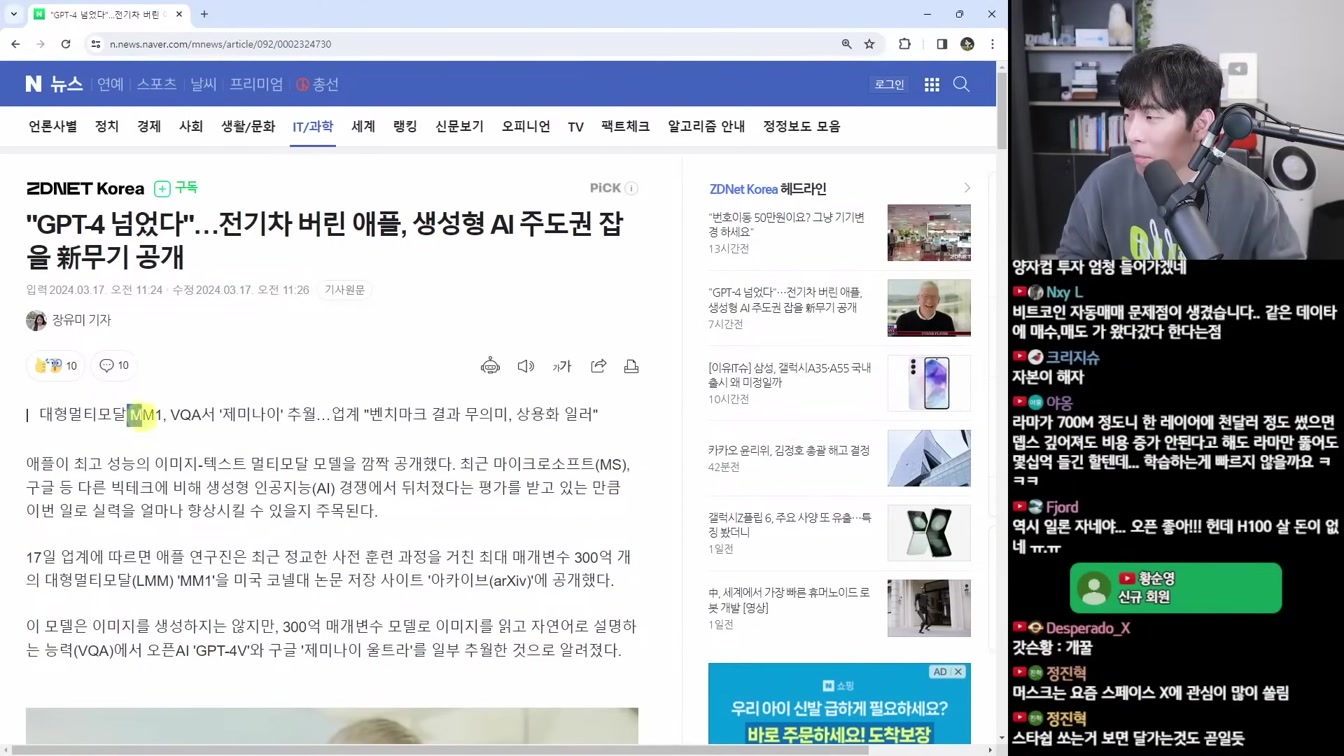The image size is (1344, 756).
Task: Share the article with the share icon
Action: click(x=598, y=366)
